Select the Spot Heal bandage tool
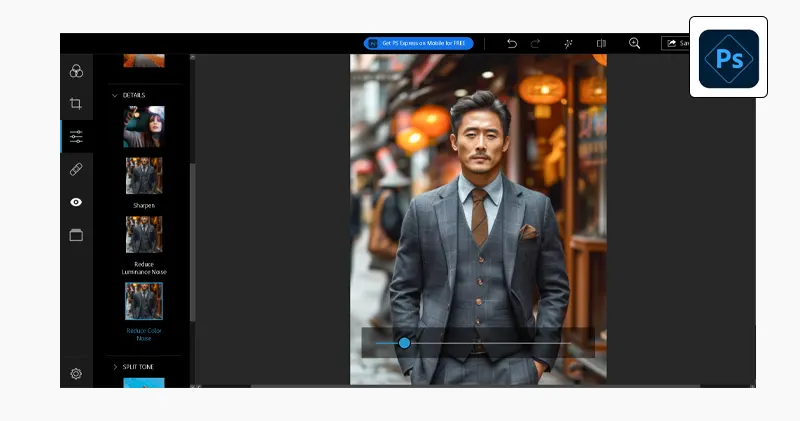The image size is (800, 421). (x=76, y=169)
